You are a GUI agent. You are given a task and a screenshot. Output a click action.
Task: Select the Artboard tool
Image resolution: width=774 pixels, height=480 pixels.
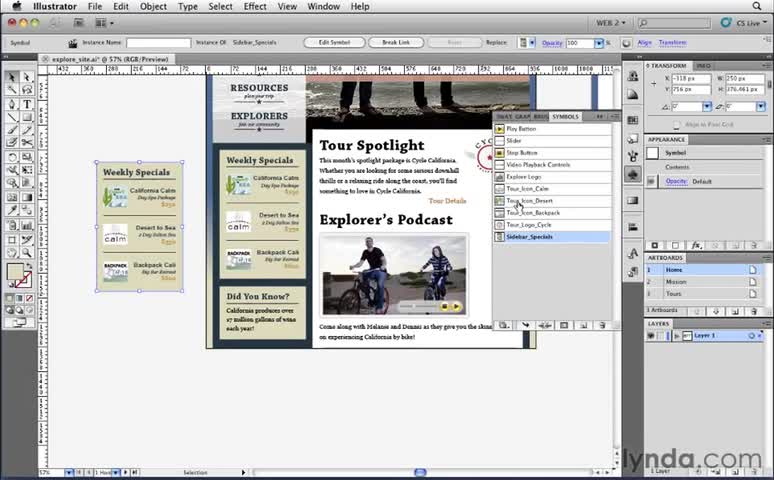[12, 240]
